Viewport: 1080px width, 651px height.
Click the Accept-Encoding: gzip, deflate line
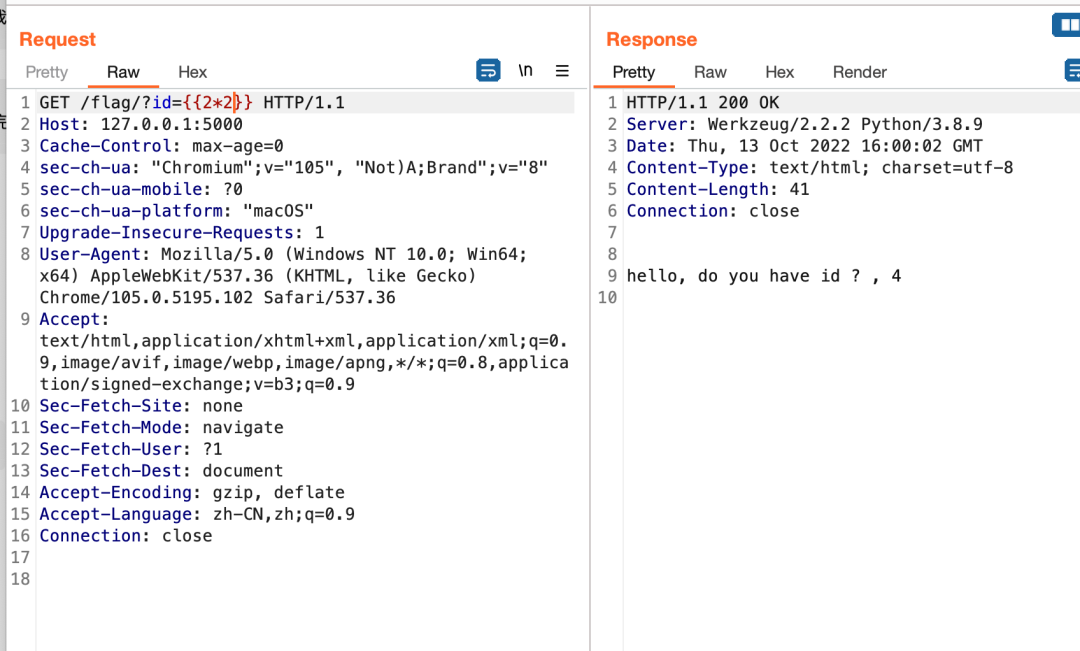point(192,493)
